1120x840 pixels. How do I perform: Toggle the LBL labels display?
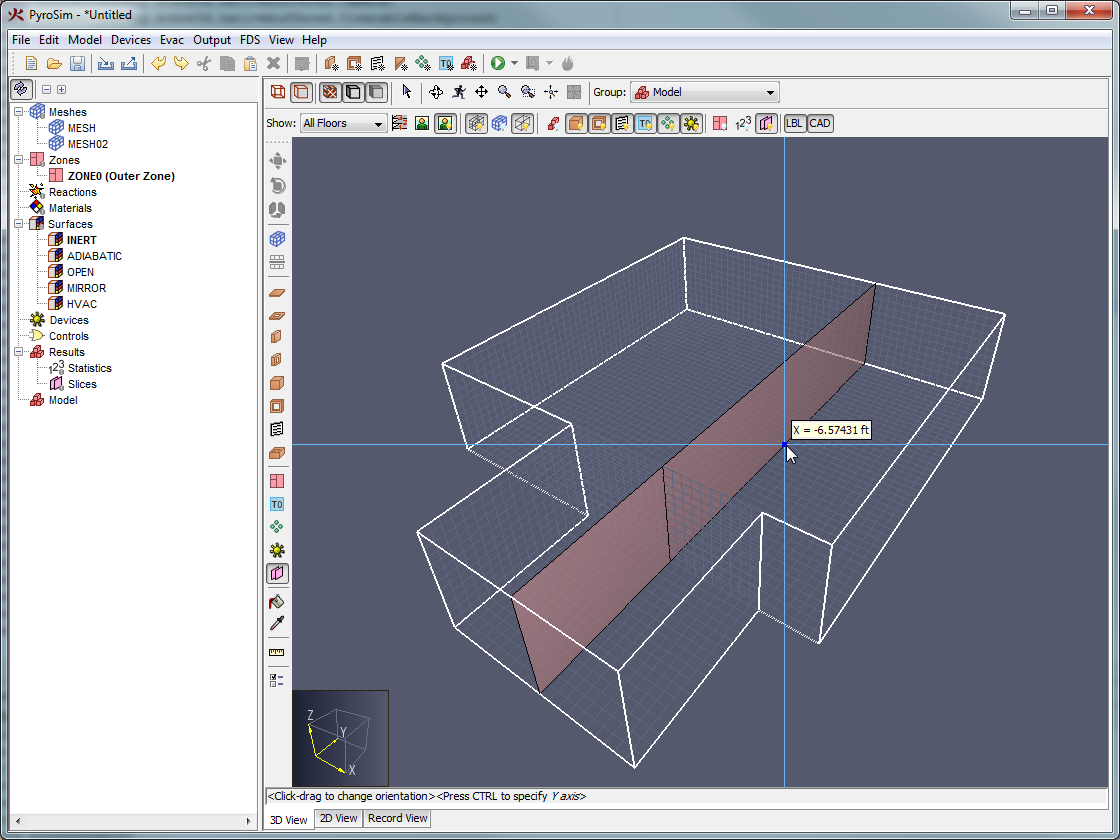[794, 123]
